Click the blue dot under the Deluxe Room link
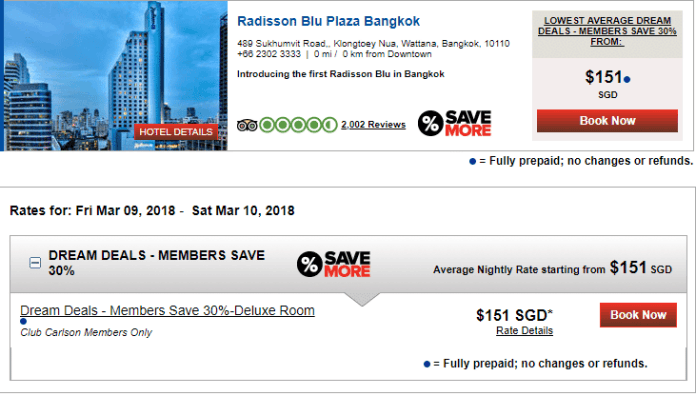The height and width of the screenshot is (396, 696). click(x=24, y=321)
